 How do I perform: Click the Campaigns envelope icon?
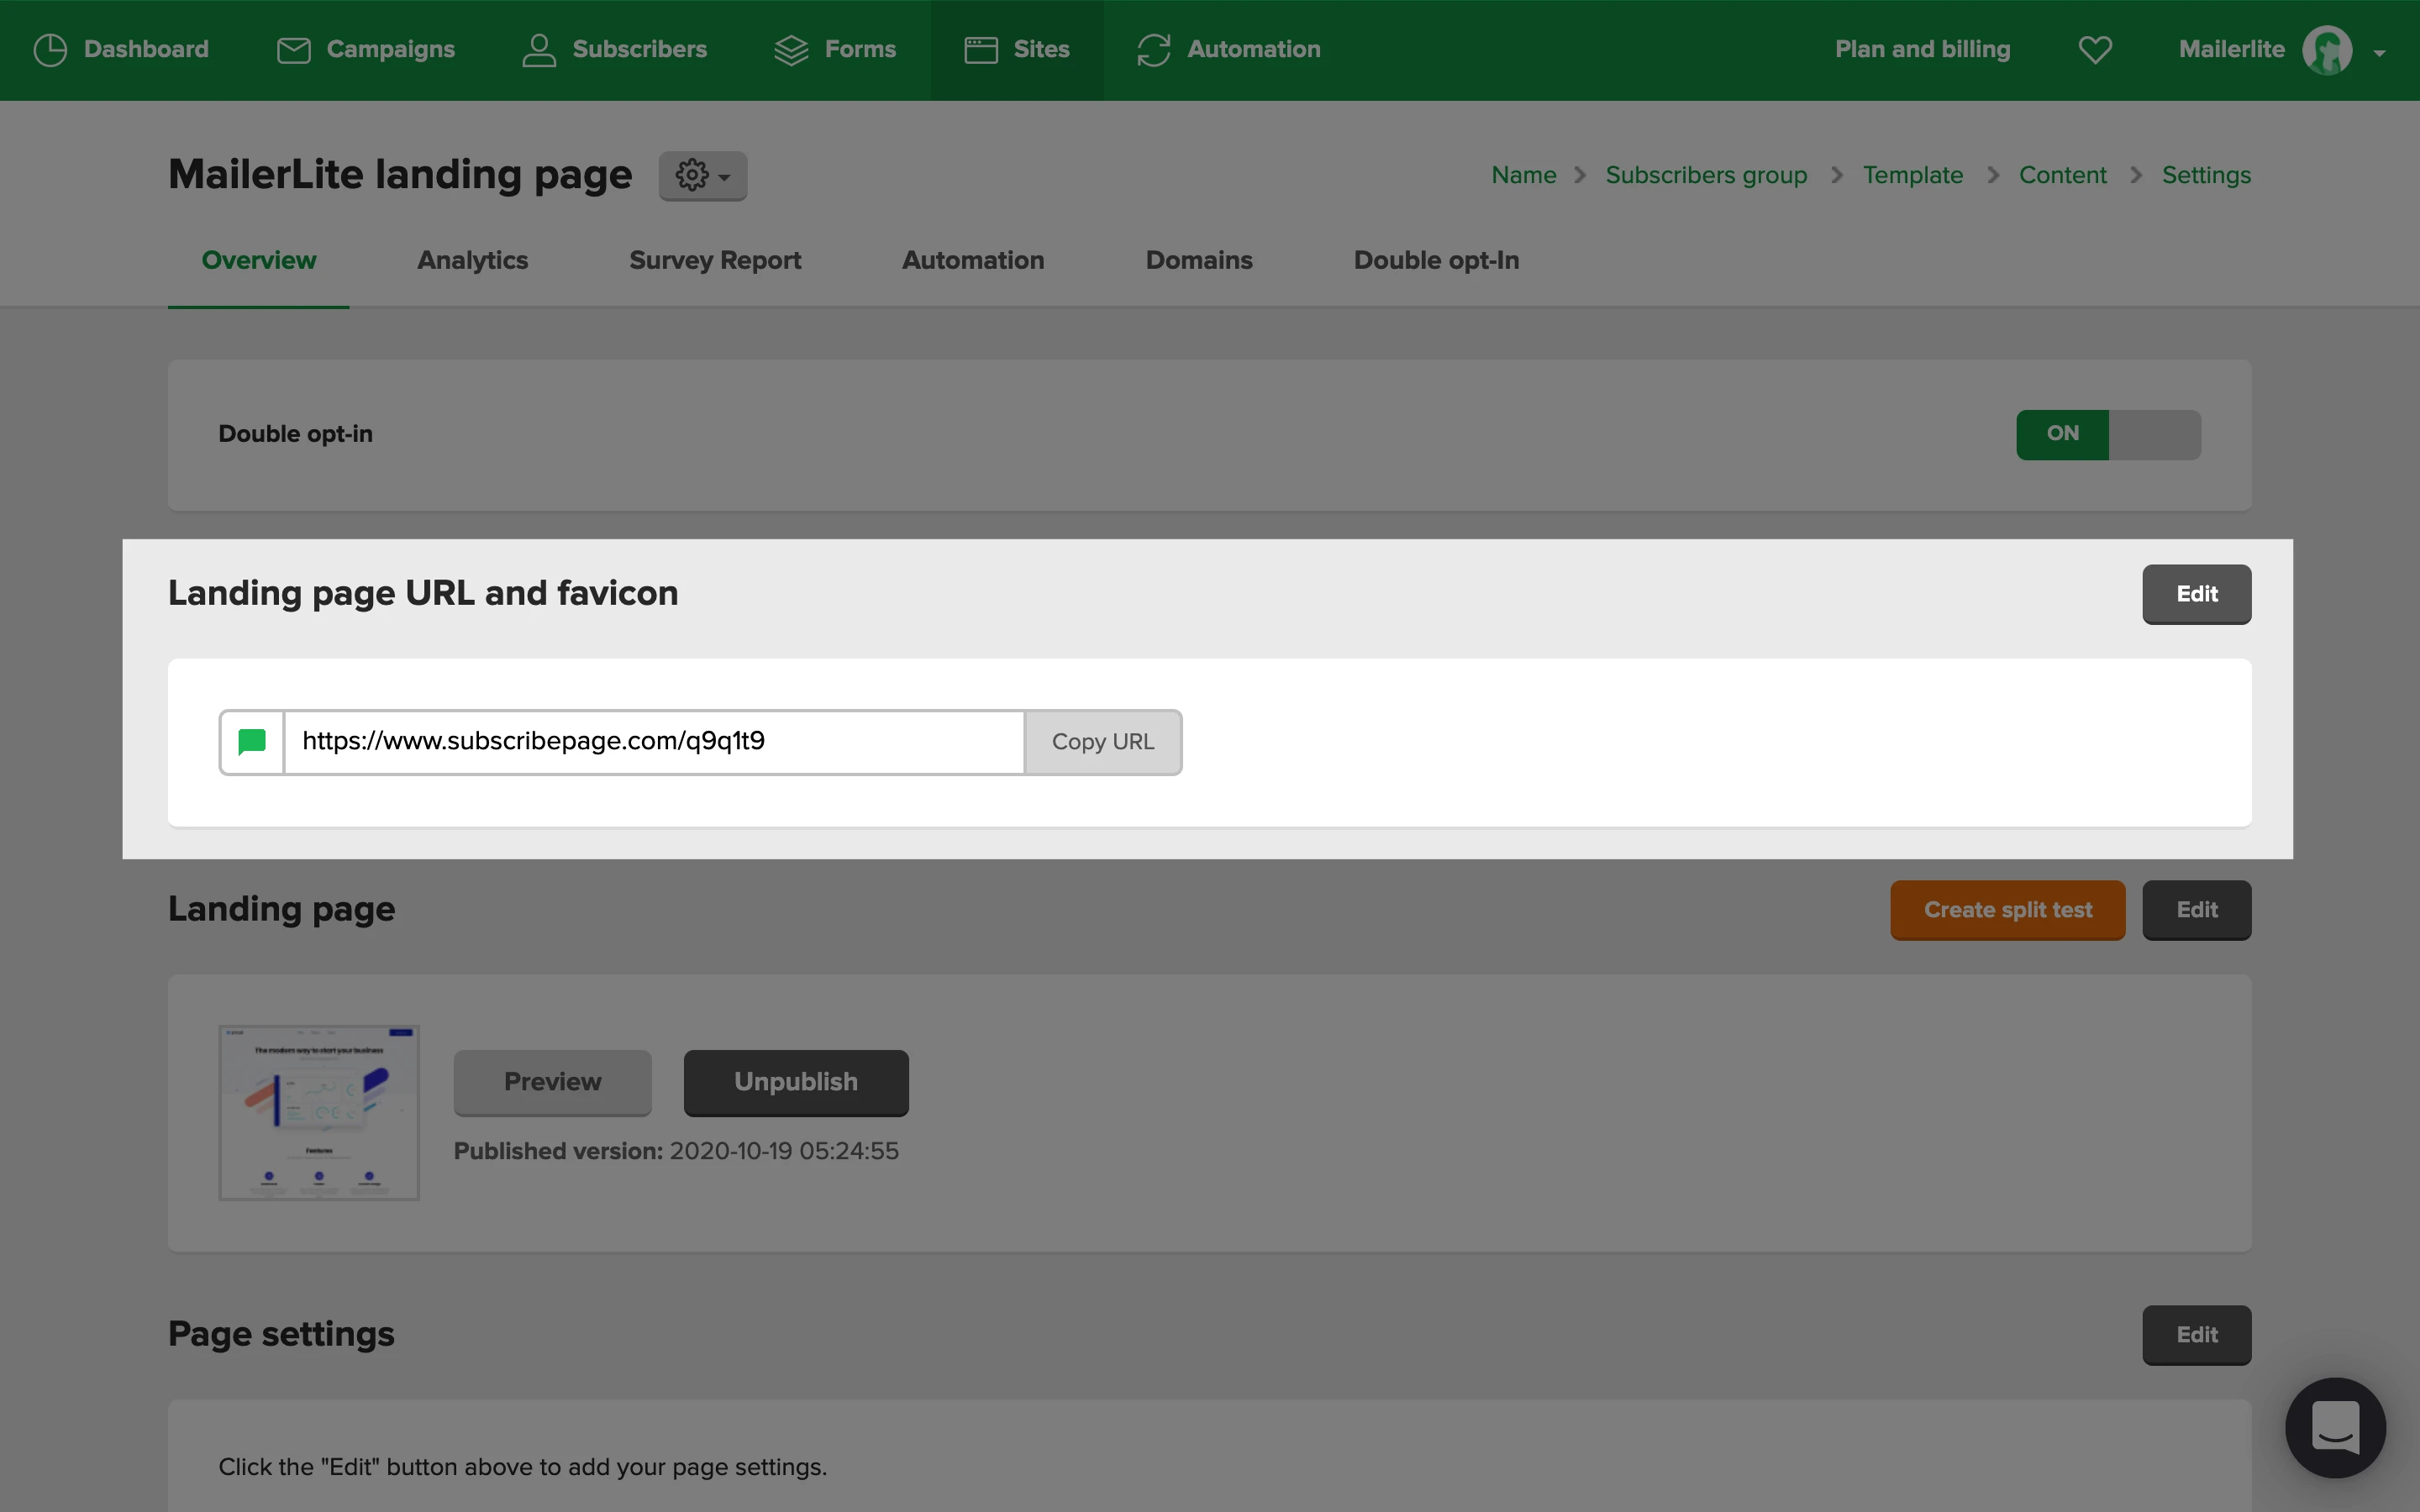coord(293,50)
